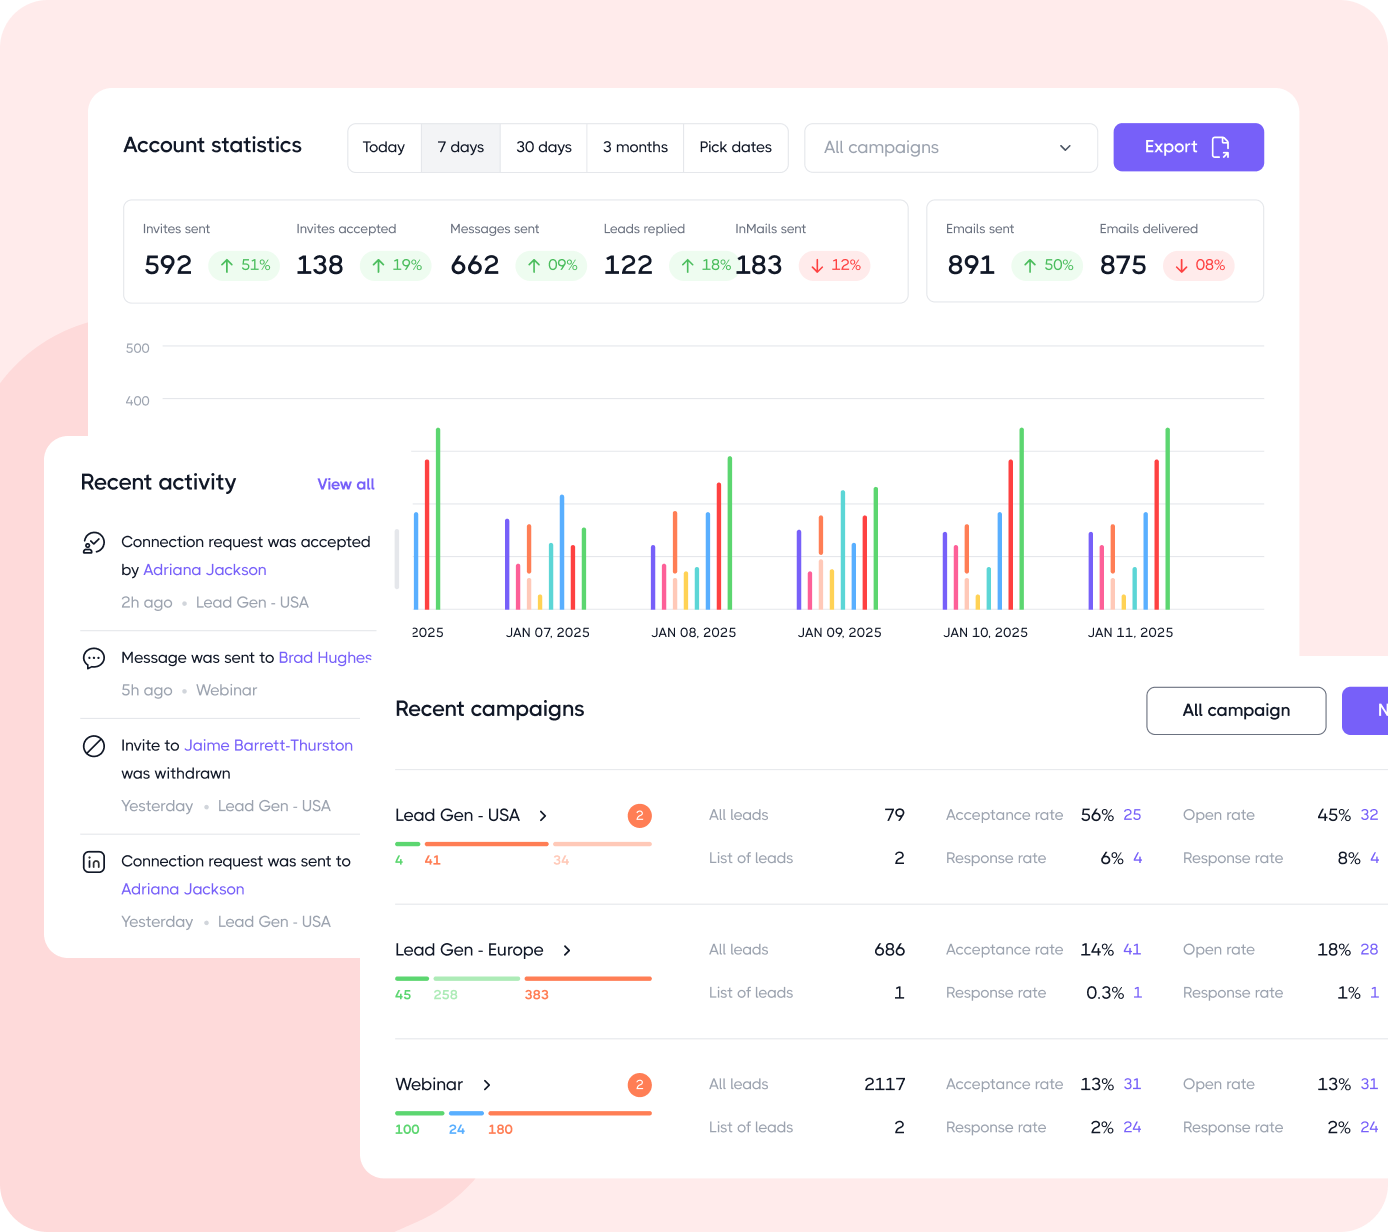Select the Pick dates tab
1388x1232 pixels.
coord(735,147)
